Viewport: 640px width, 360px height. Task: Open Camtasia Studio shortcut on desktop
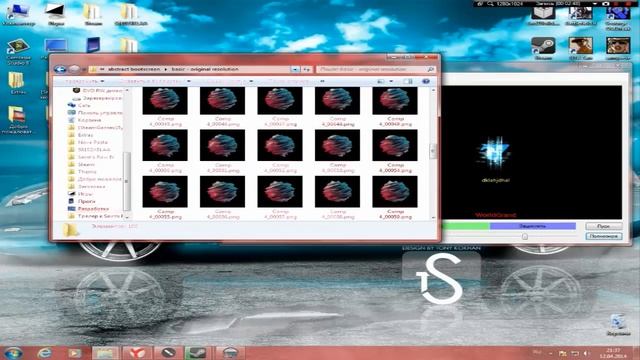pos(18,52)
